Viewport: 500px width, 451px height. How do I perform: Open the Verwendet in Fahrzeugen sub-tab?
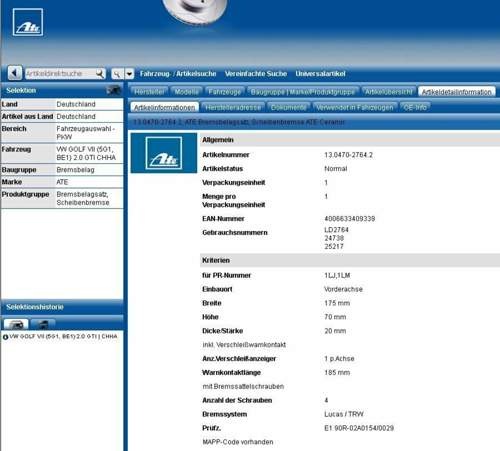click(x=355, y=107)
